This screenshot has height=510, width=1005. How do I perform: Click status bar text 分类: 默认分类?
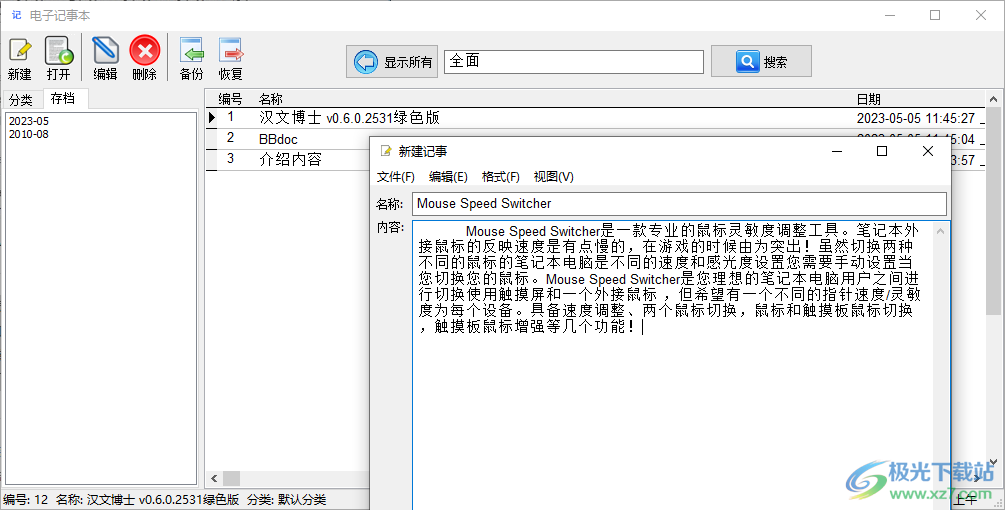(287, 500)
